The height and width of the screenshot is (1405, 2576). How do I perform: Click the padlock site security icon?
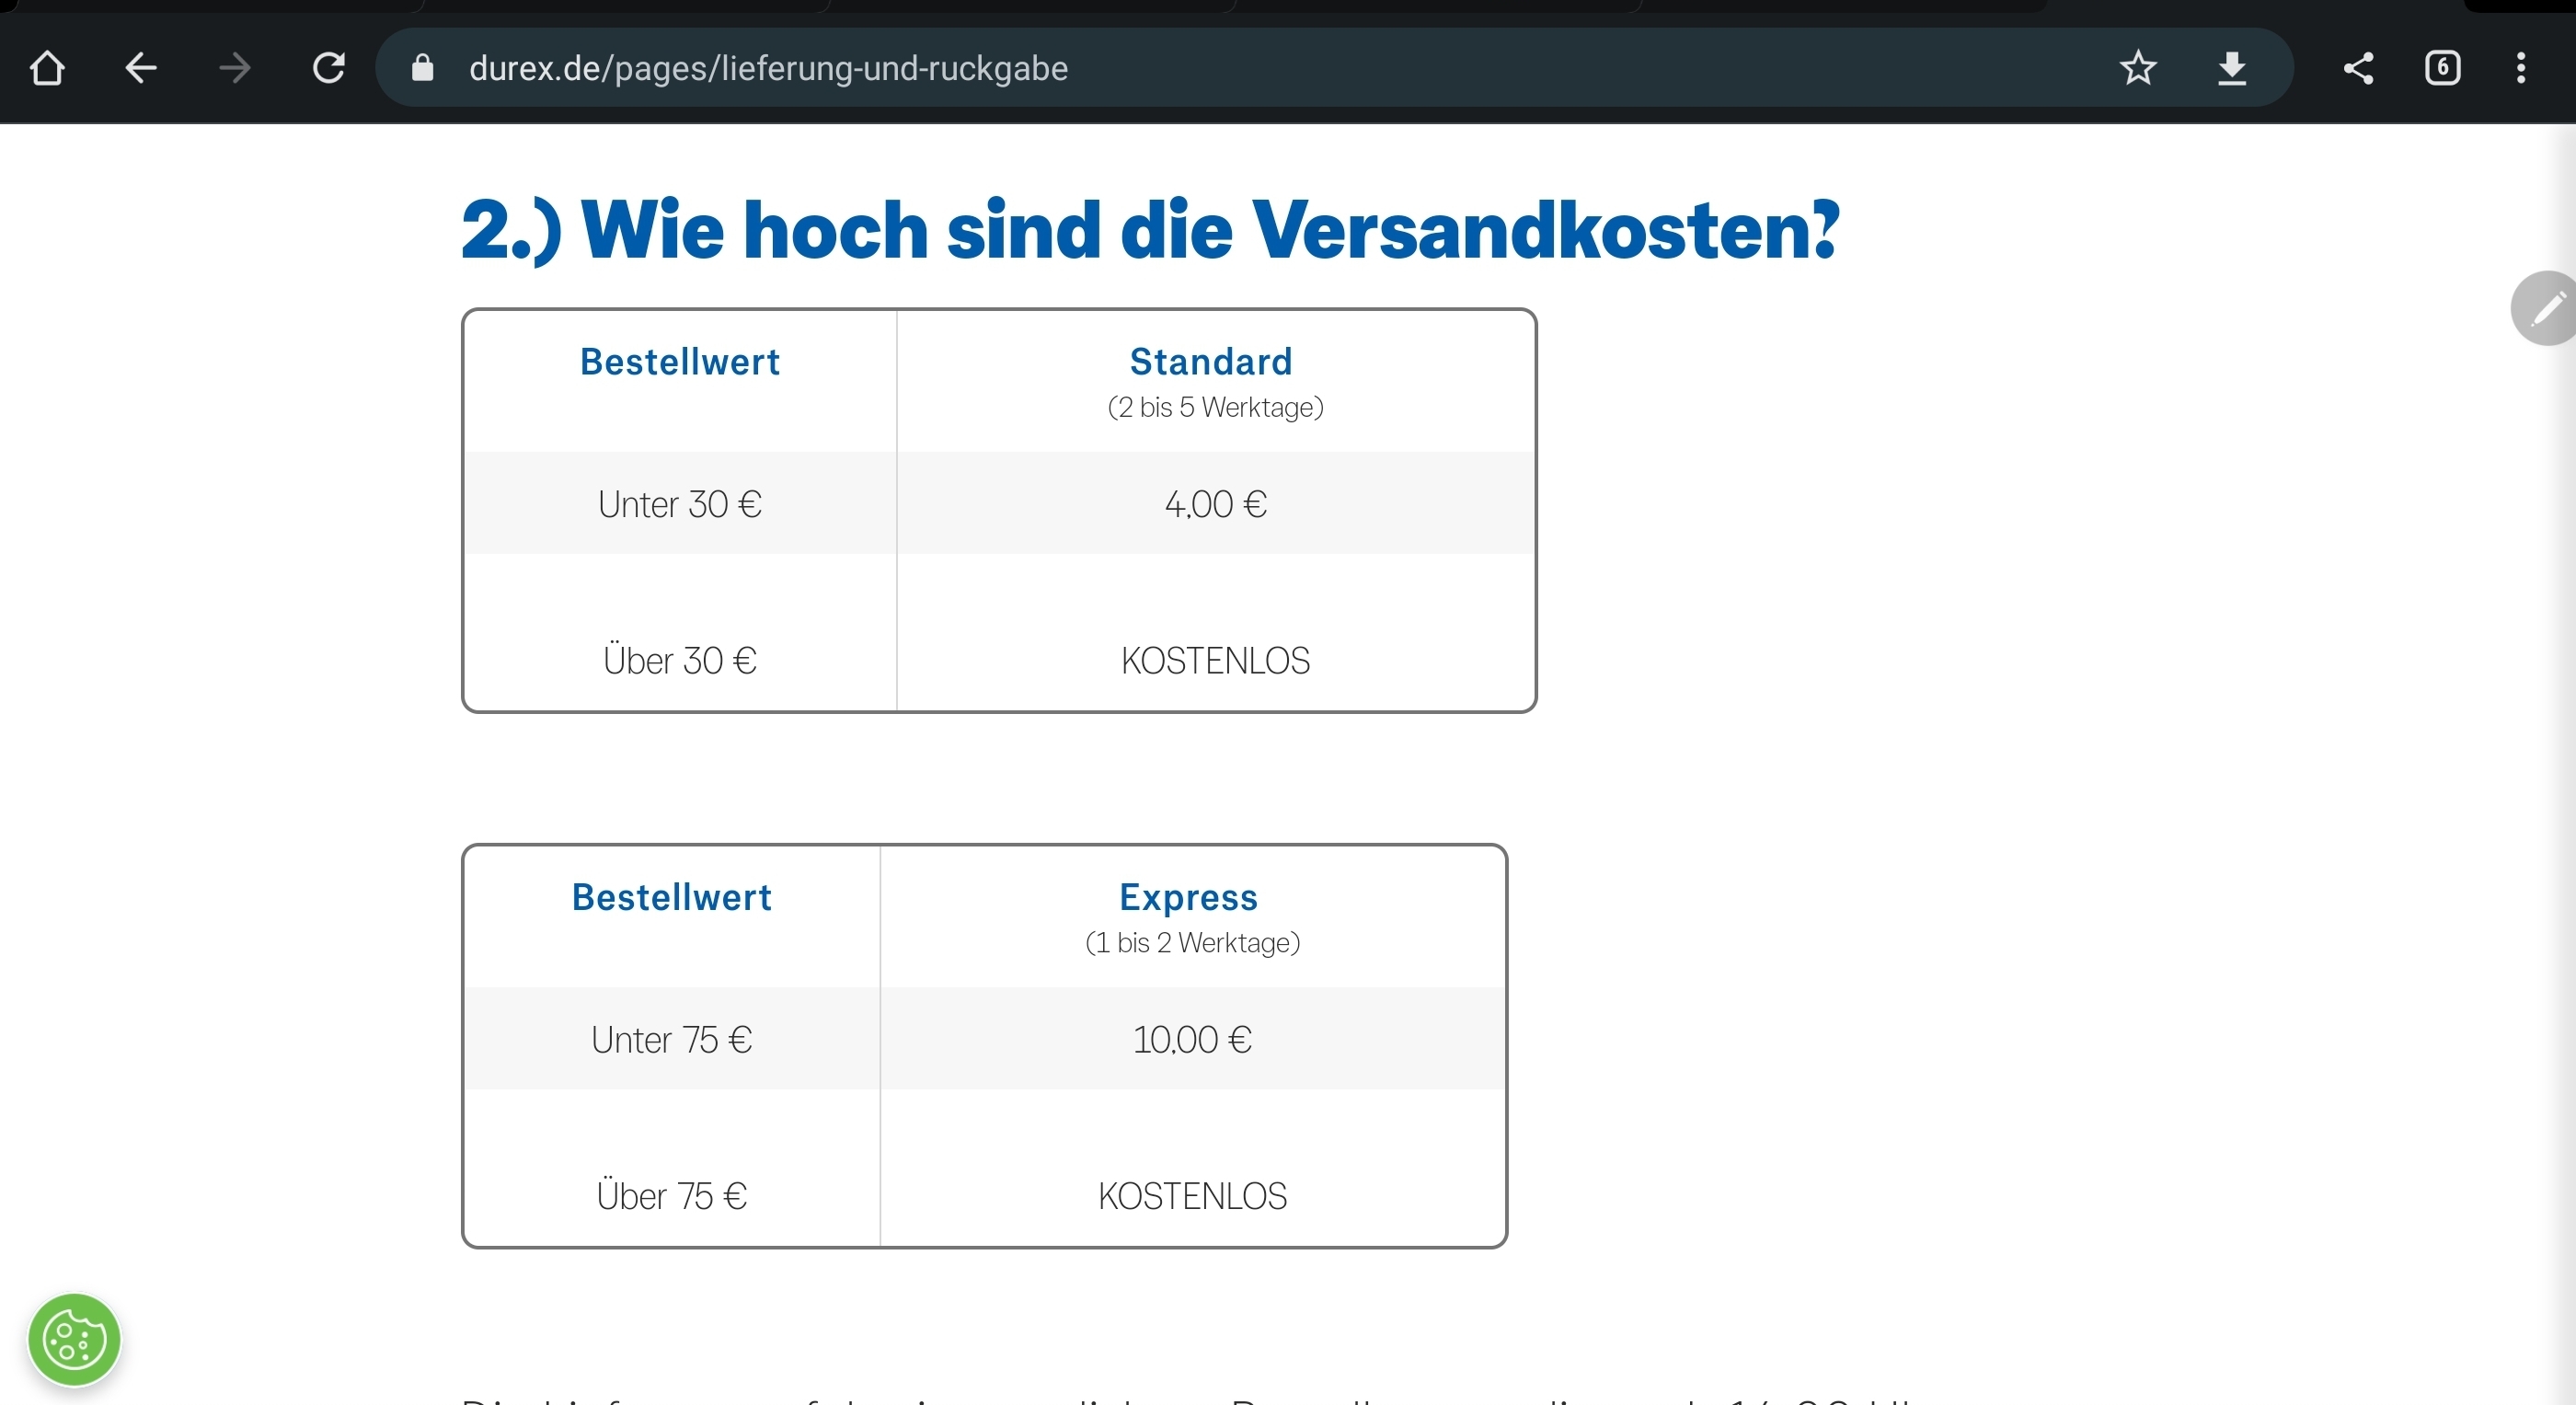coord(422,68)
